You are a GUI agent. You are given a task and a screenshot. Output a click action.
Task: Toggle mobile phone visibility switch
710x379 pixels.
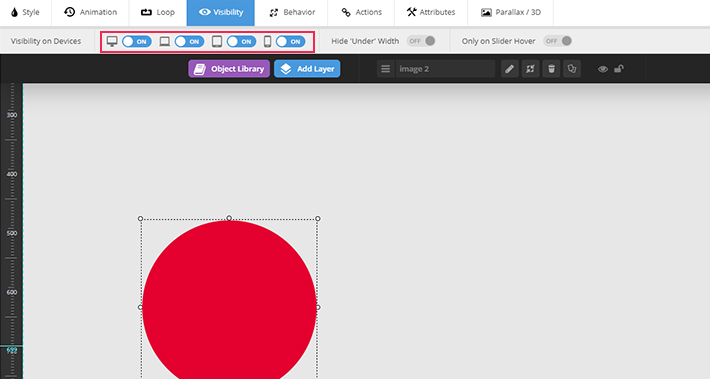click(290, 42)
